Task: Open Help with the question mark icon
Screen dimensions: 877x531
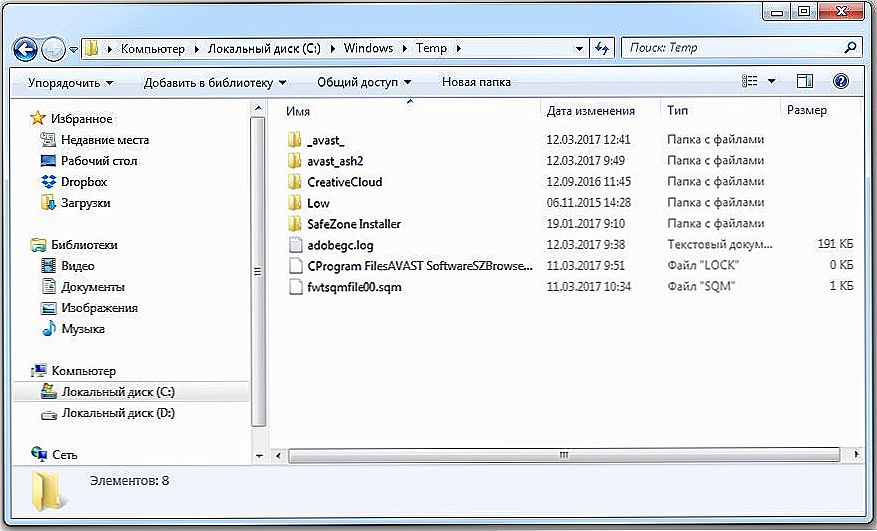Action: (841, 82)
